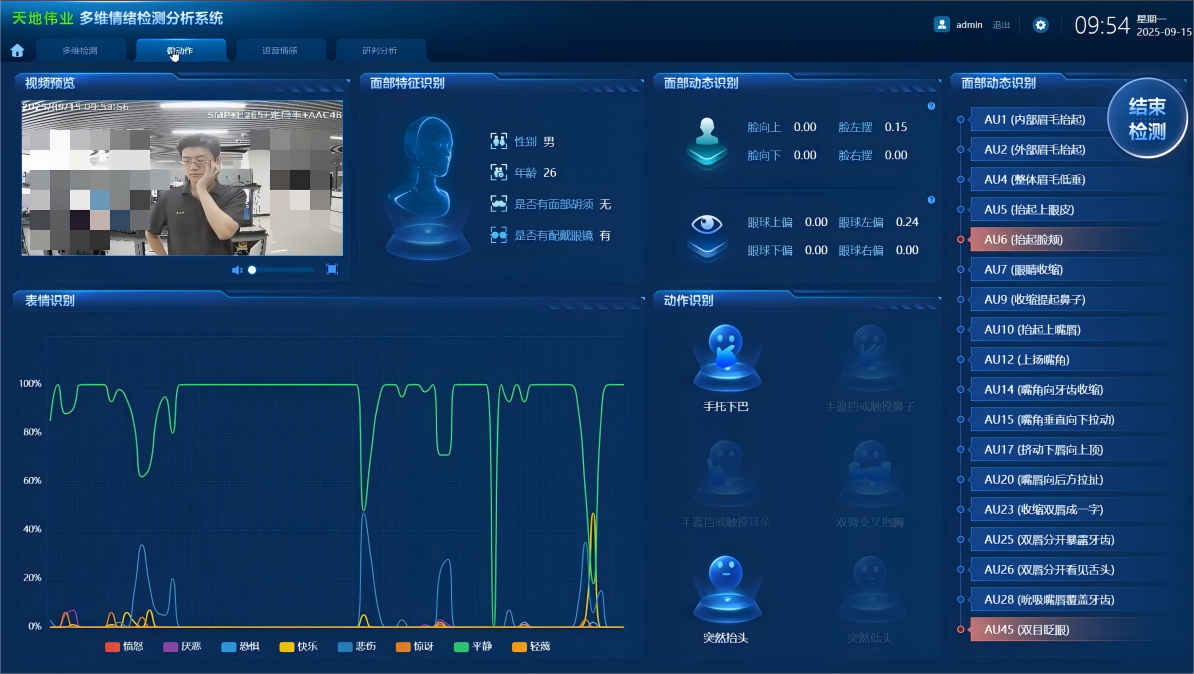Toggle 愤怒 series in chart legend

124,647
